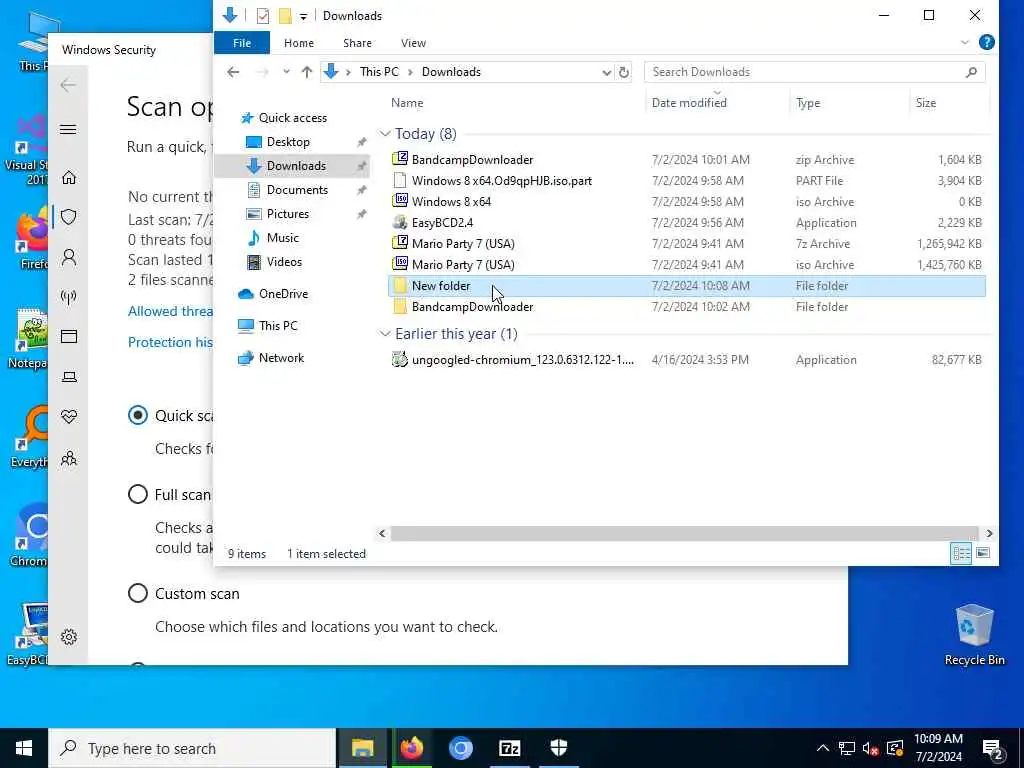
Task: Switch to Large icons view layout icon
Action: (x=983, y=554)
